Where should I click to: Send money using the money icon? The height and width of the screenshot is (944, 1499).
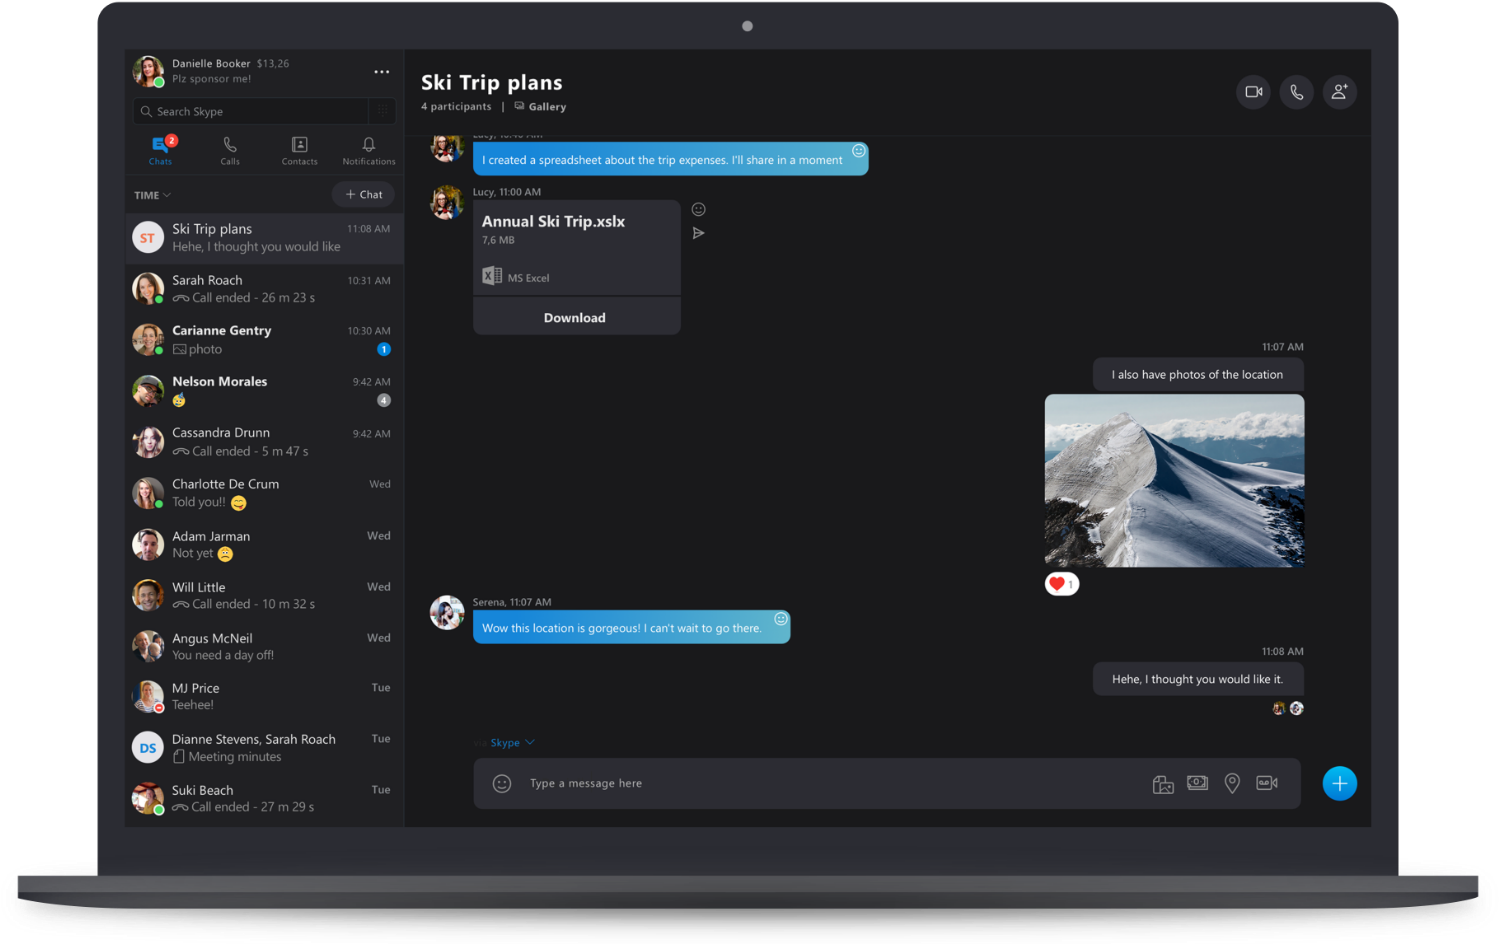pyautogui.click(x=1197, y=783)
